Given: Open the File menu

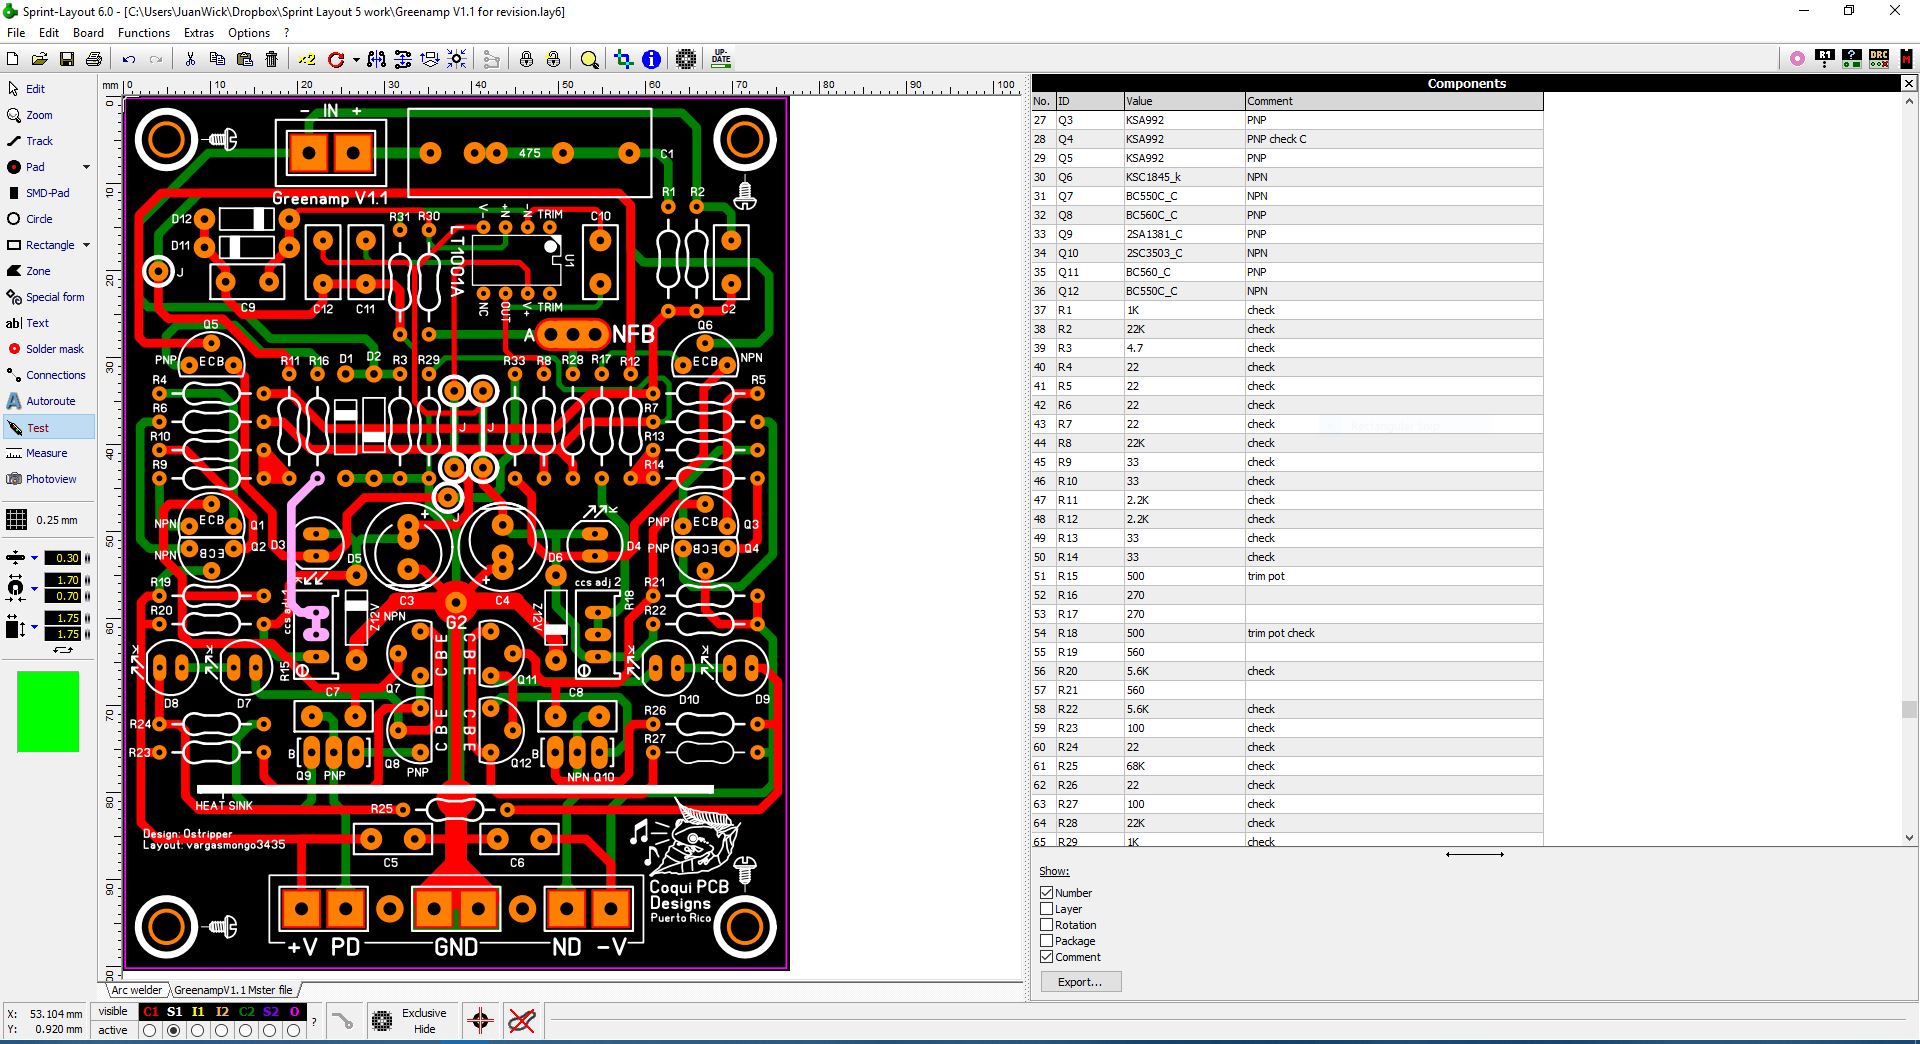Looking at the screenshot, I should tap(16, 33).
